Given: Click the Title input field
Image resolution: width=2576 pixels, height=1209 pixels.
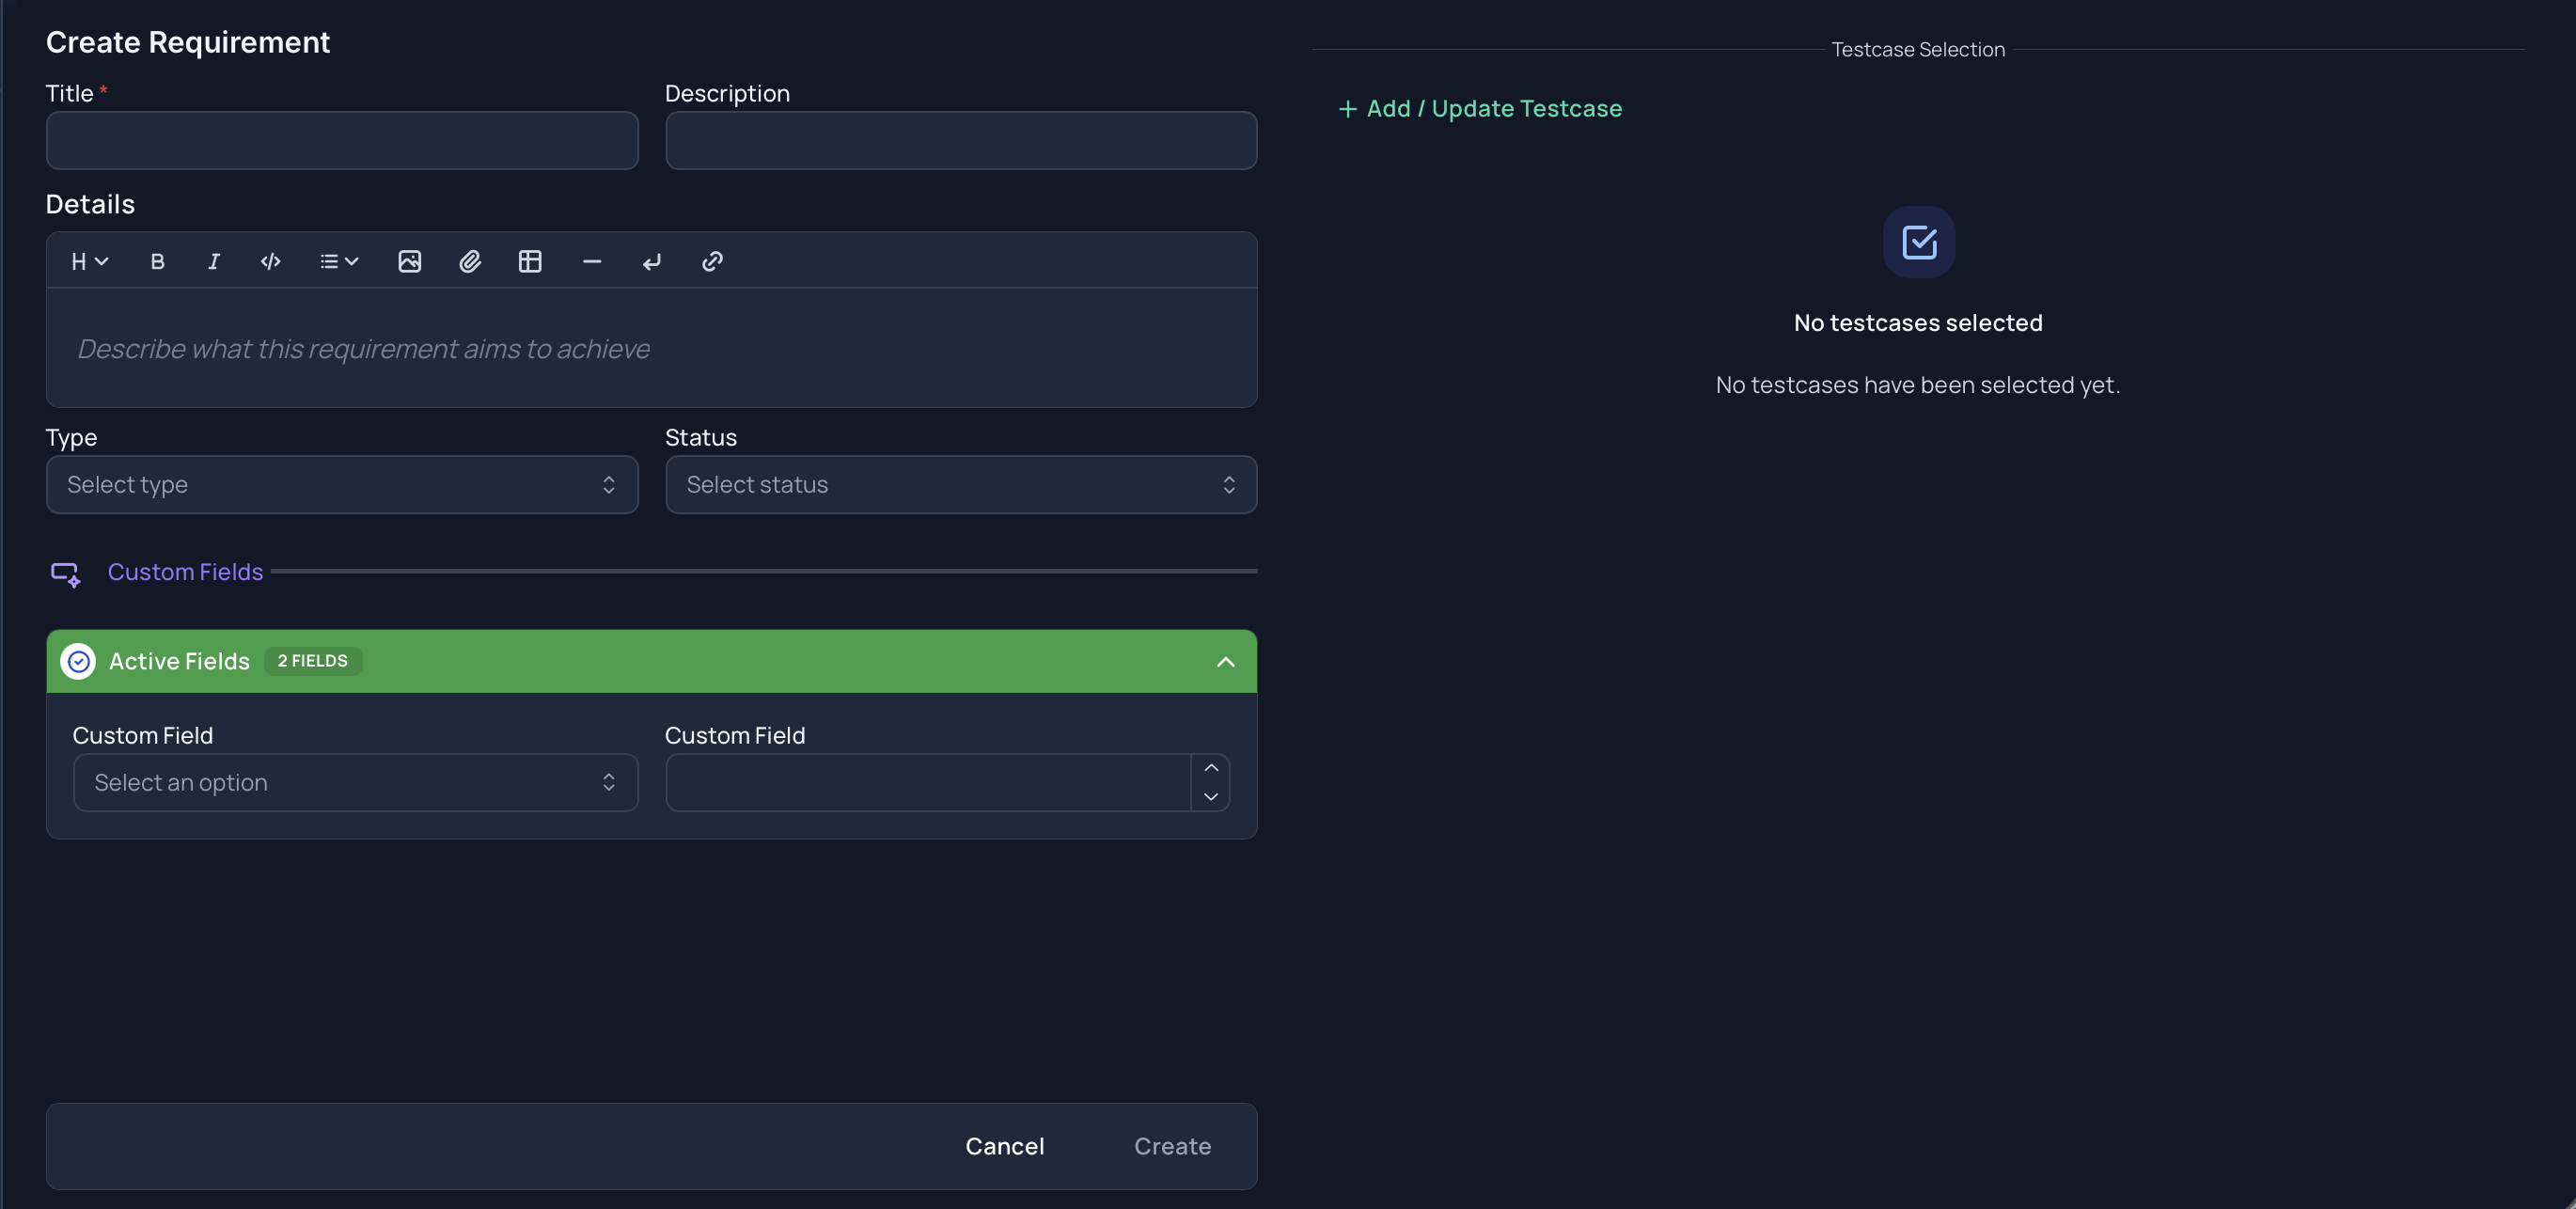Looking at the screenshot, I should 342,140.
